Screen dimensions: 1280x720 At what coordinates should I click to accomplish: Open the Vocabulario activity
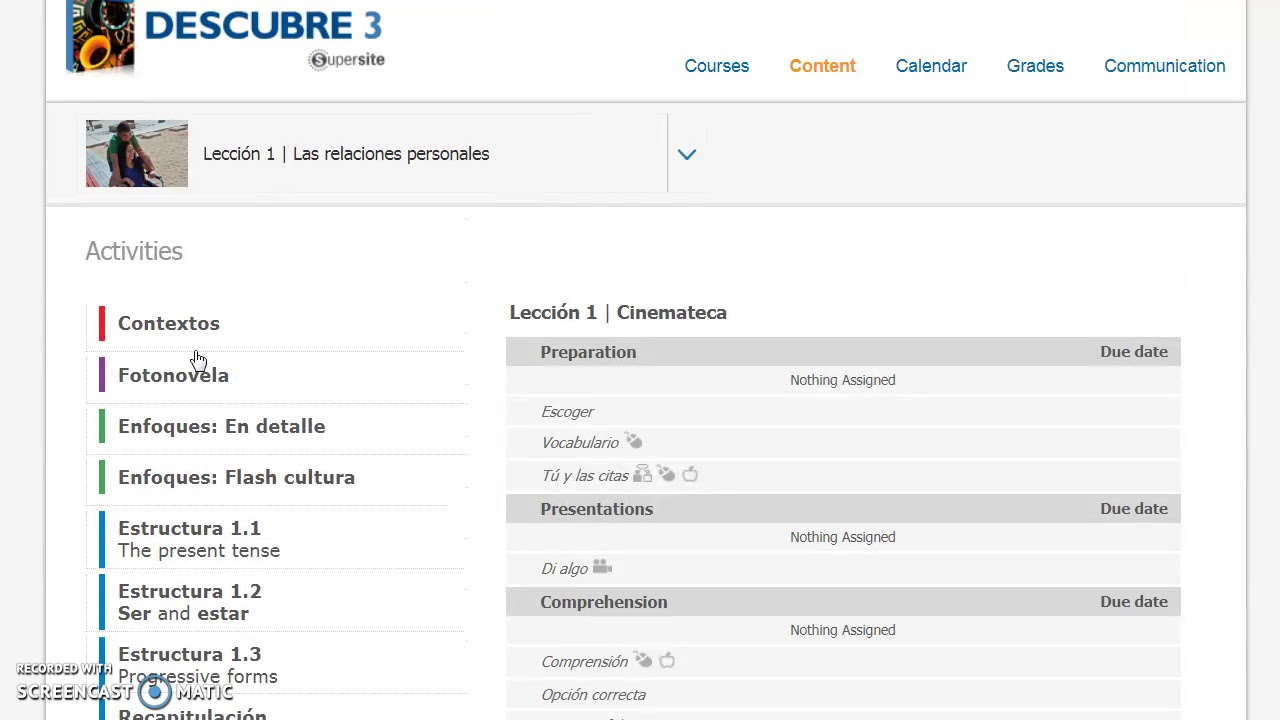580,443
